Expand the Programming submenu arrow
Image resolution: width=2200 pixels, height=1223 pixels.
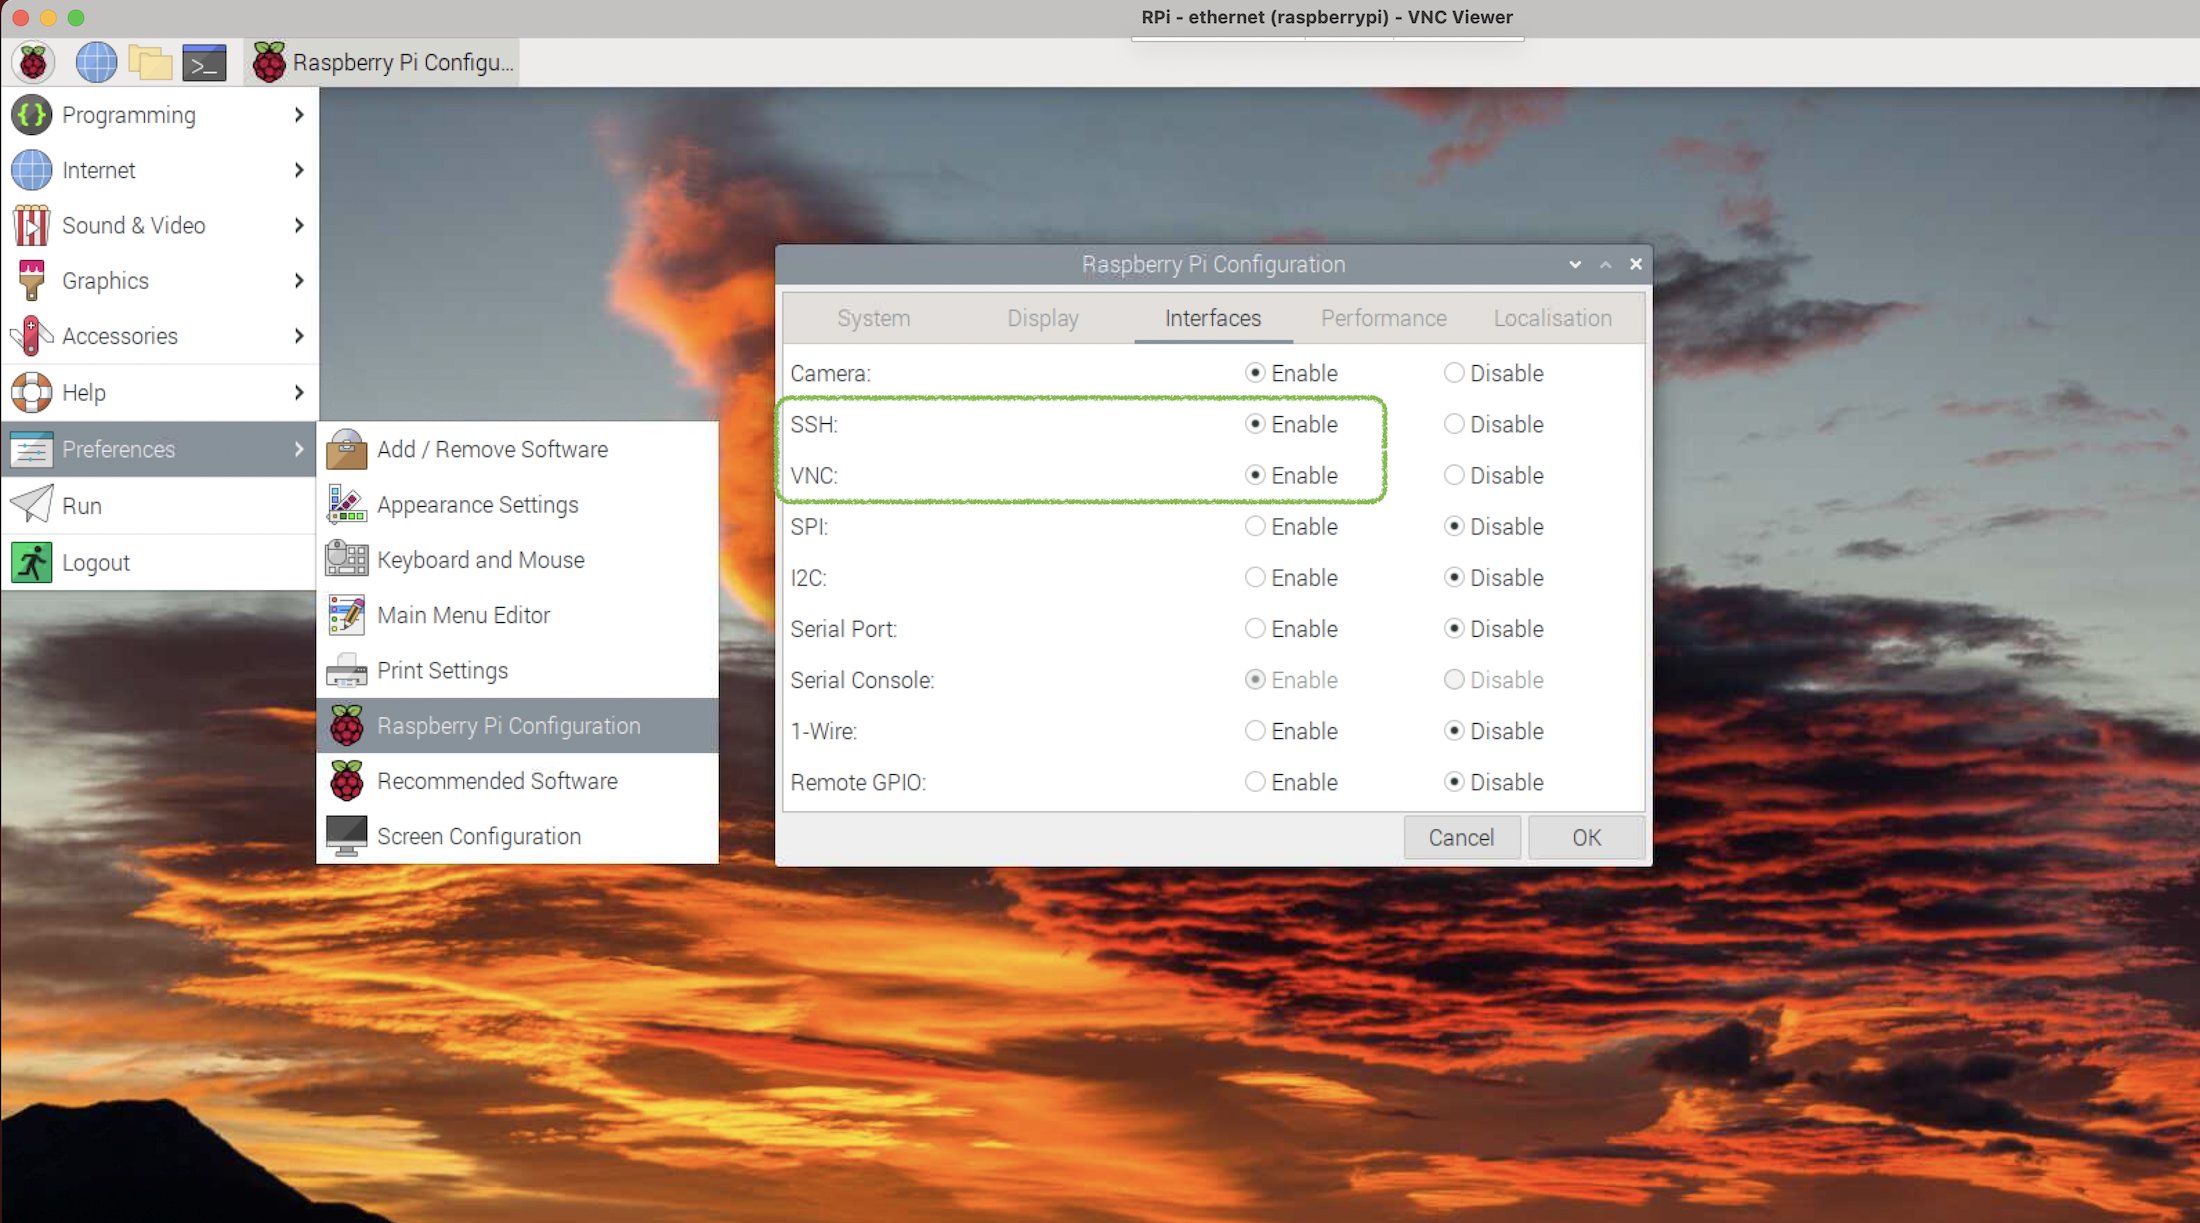(x=299, y=115)
